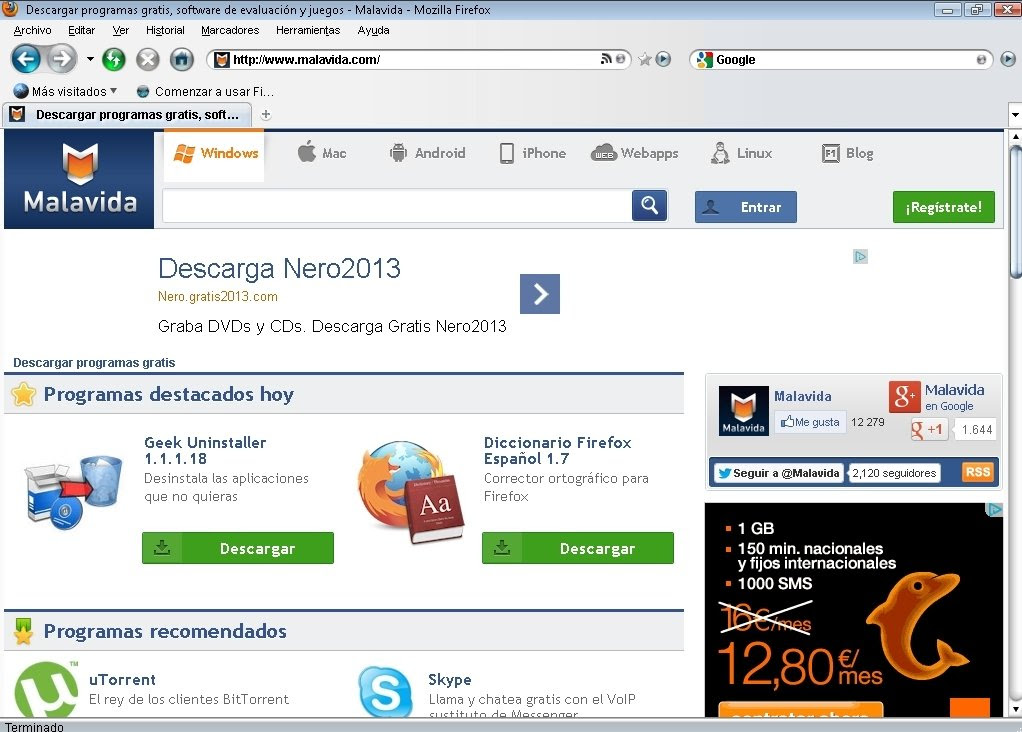Open the Editar menu
1022x732 pixels.
pyautogui.click(x=81, y=30)
